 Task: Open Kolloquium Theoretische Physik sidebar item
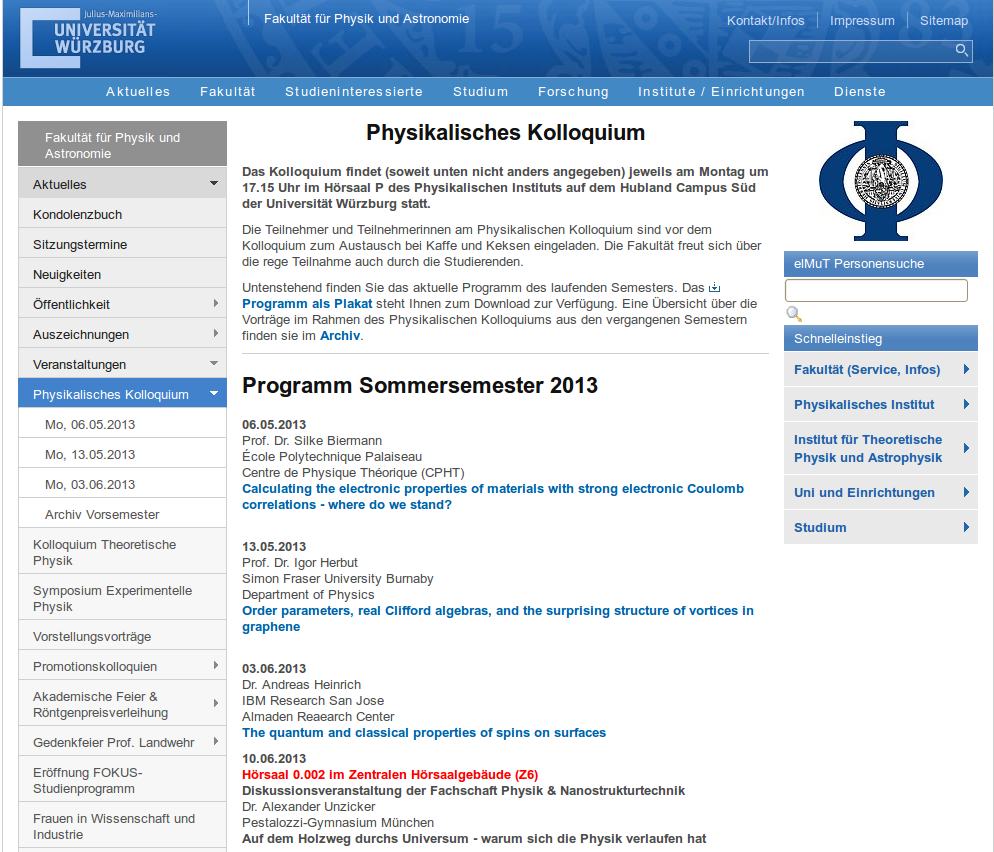(122, 552)
